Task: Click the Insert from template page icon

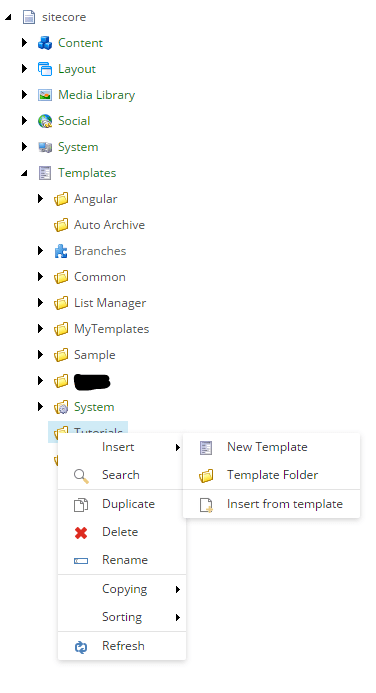Action: 206,505
